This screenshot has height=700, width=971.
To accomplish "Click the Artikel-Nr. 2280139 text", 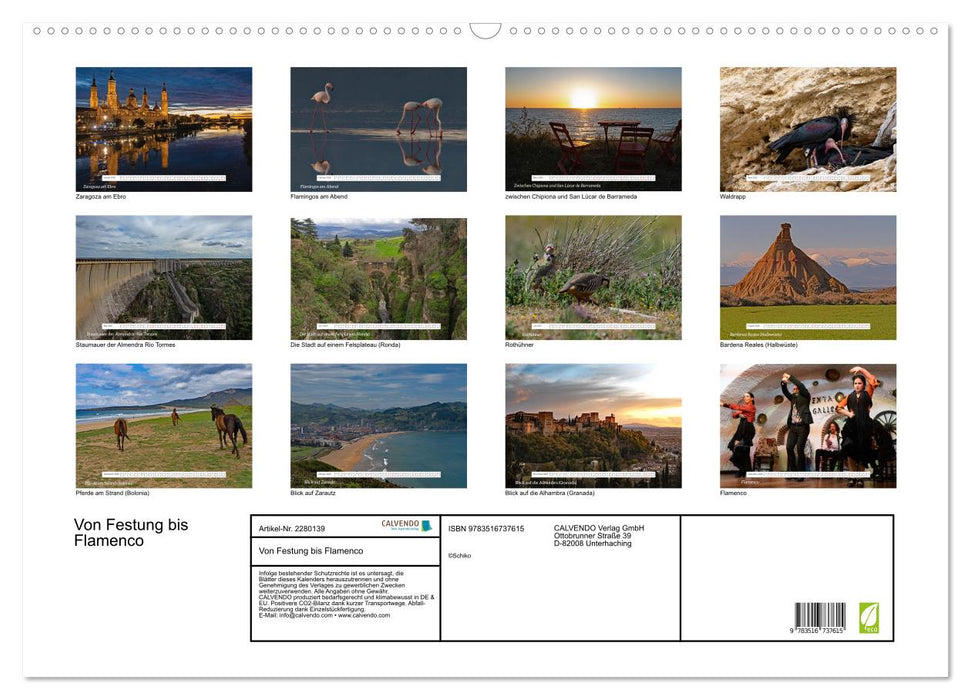I will [x=292, y=528].
